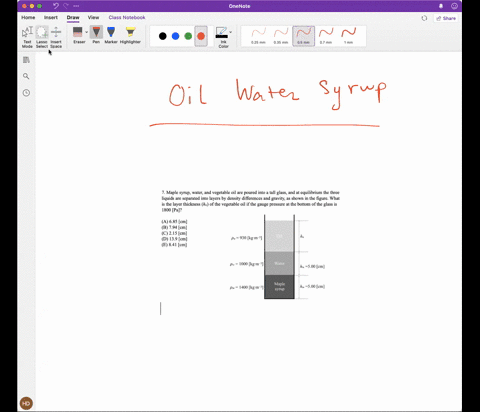
Task: Choose the Insert Space tool
Action: click(56, 37)
